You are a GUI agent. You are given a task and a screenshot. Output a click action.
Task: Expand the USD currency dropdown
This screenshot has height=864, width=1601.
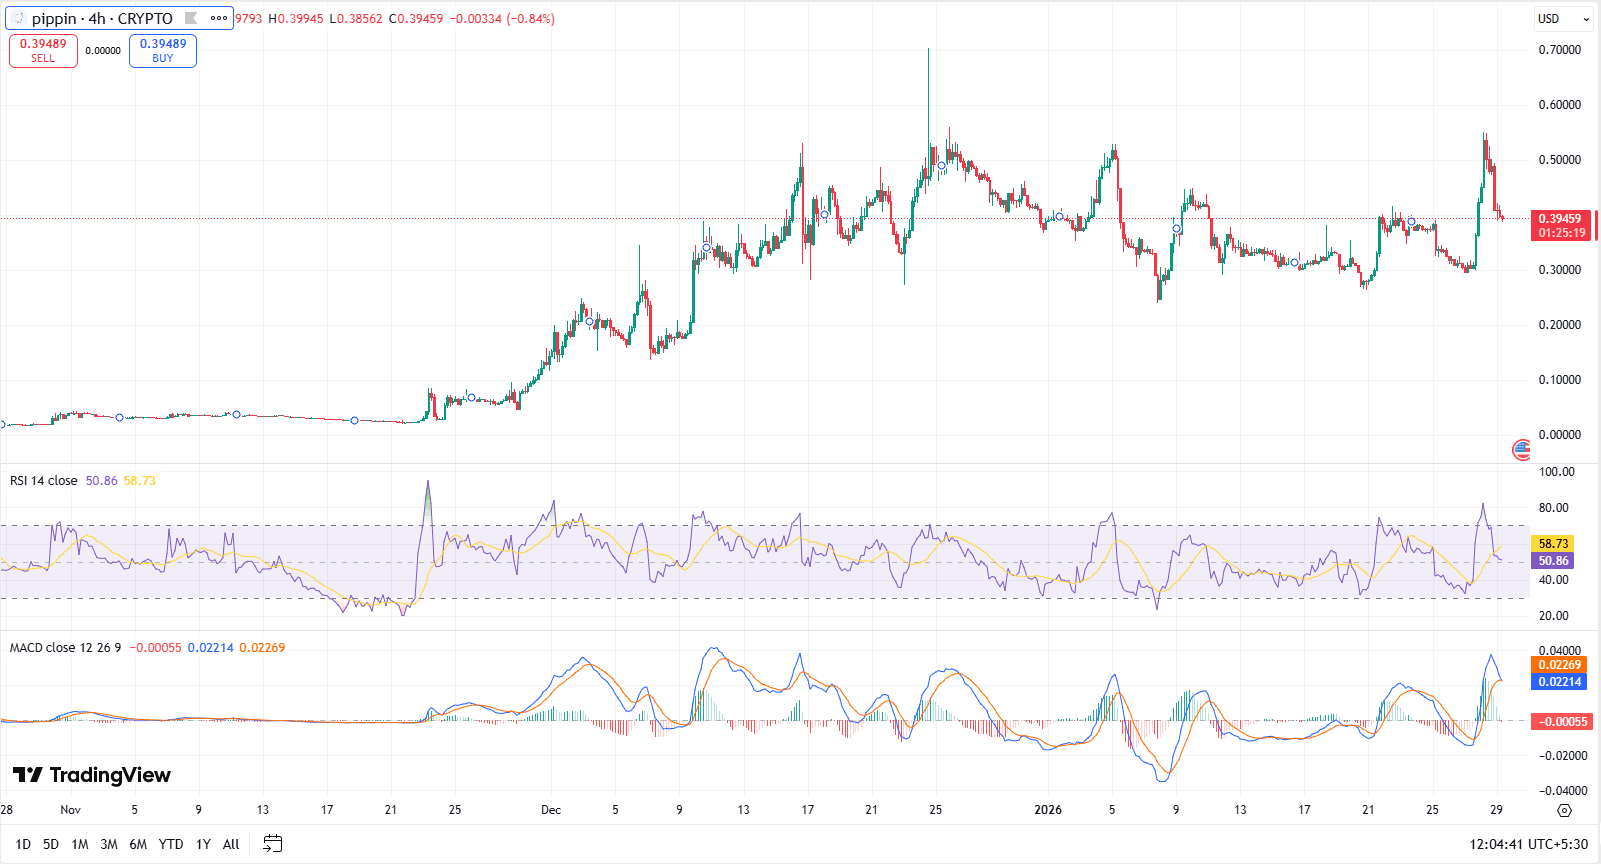[1563, 19]
